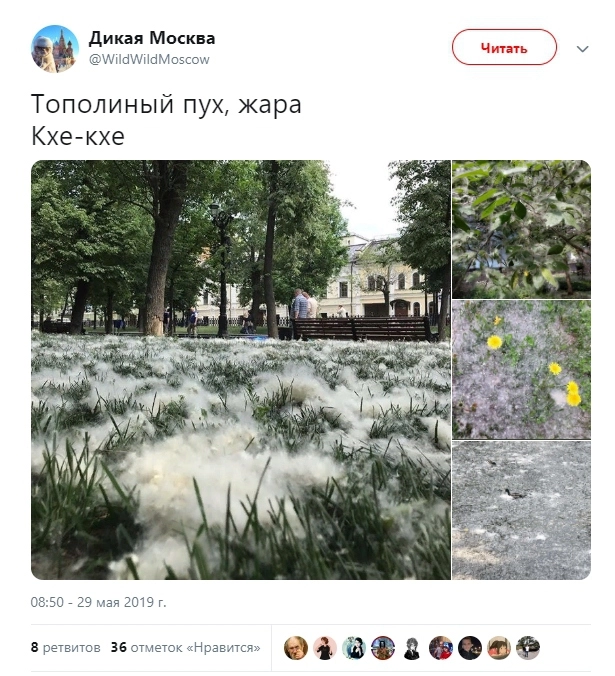
Task: Open the fifth liker black-and-white avatar
Action: coord(412,648)
